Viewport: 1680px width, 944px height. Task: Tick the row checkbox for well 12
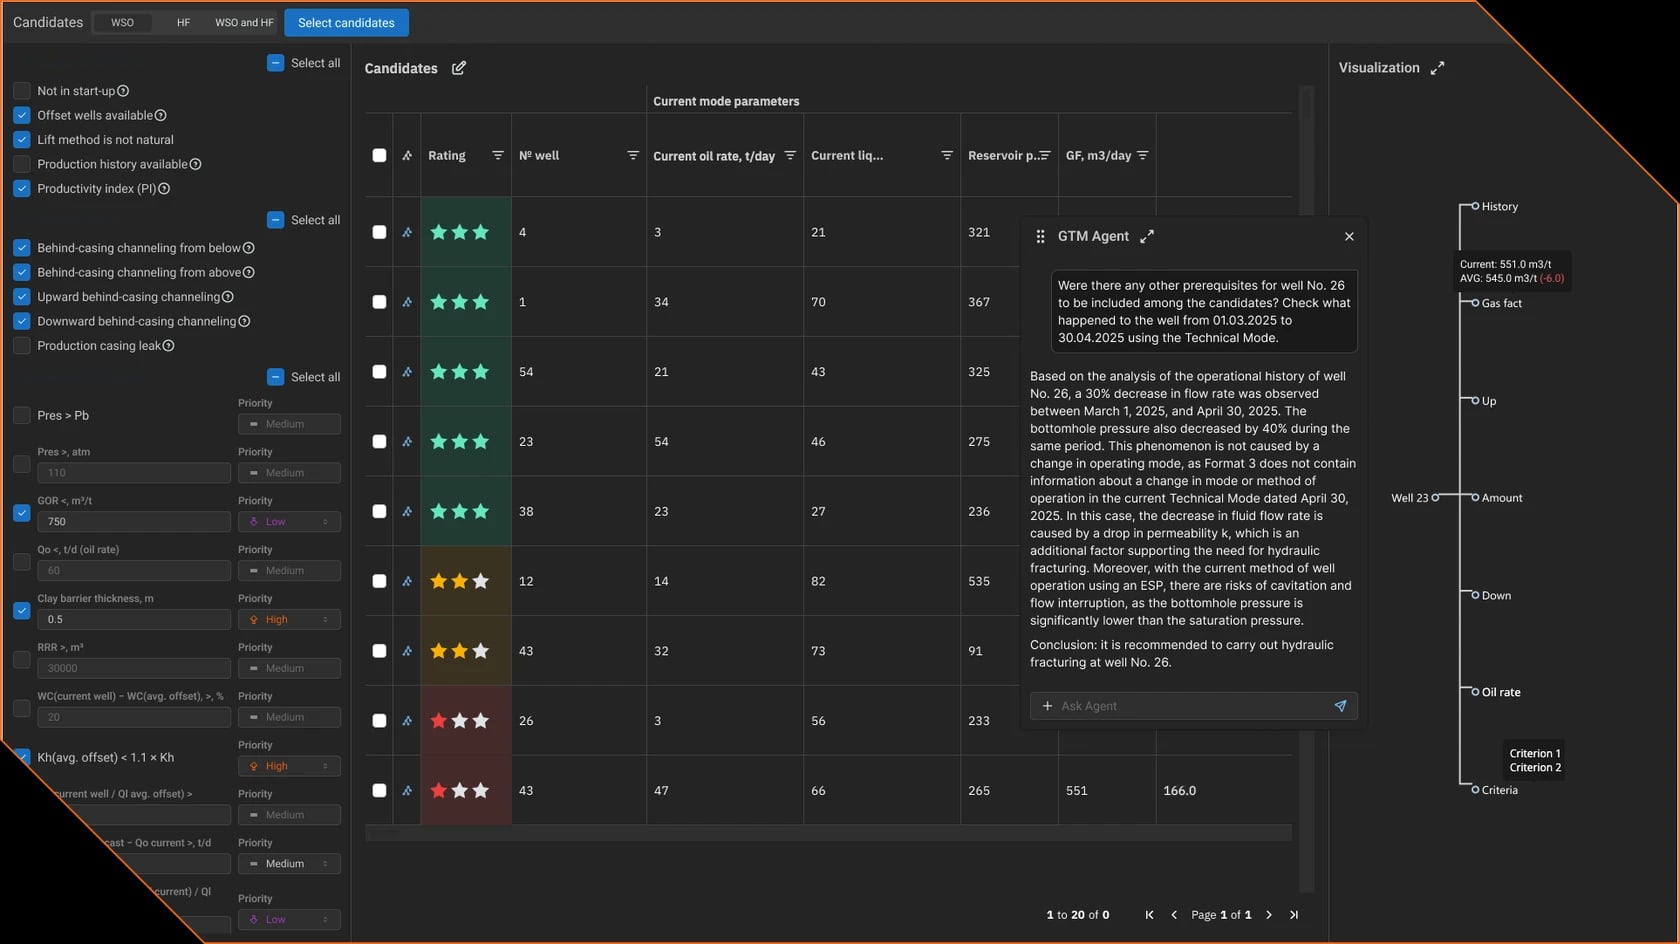coord(379,581)
